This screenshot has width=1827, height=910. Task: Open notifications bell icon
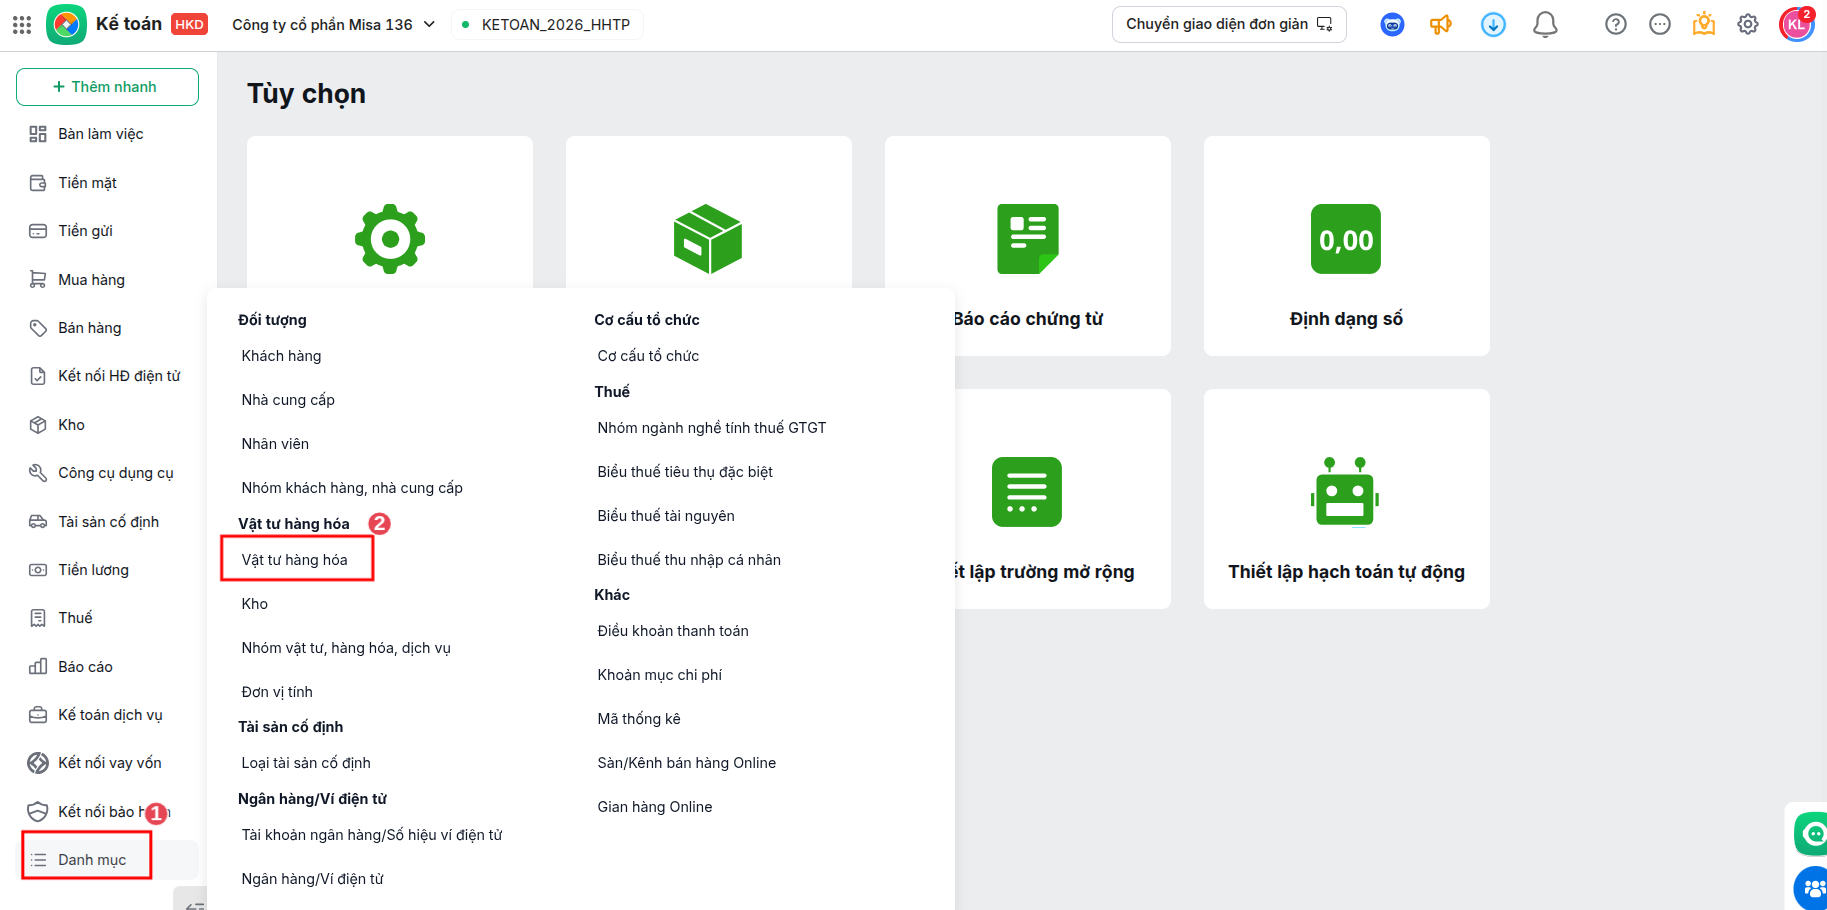click(1545, 25)
